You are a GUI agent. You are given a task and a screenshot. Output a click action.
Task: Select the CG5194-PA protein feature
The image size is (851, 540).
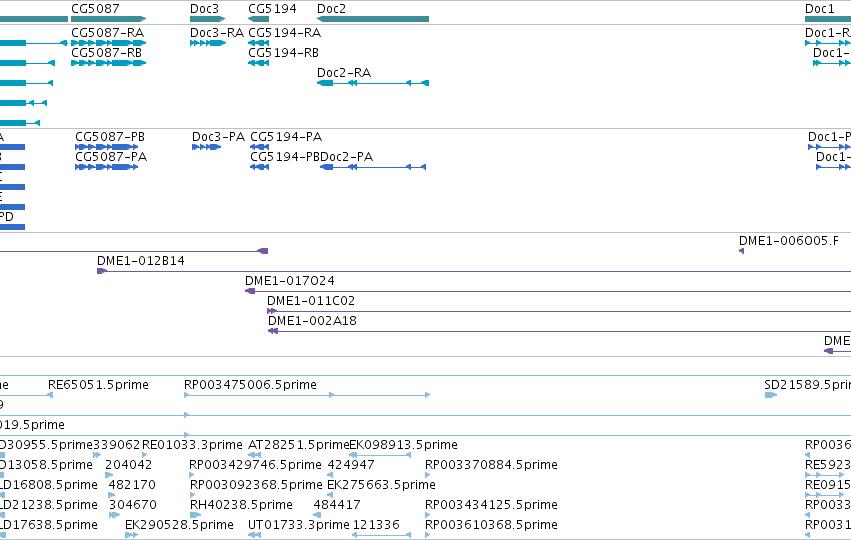tap(259, 147)
